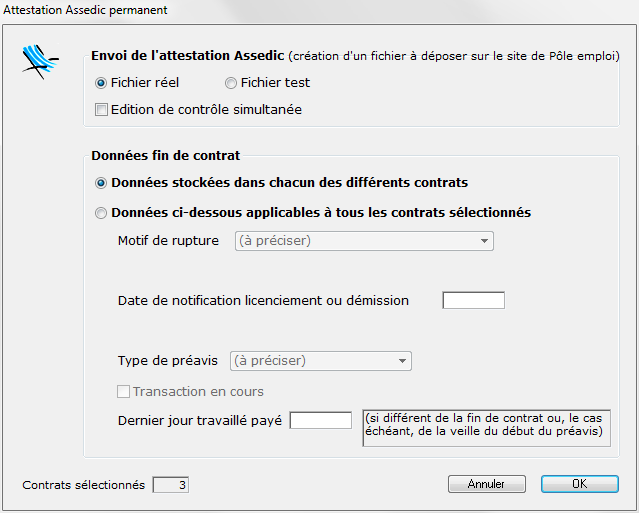639x513 pixels.
Task: Click the Annuler button
Action: tap(487, 484)
